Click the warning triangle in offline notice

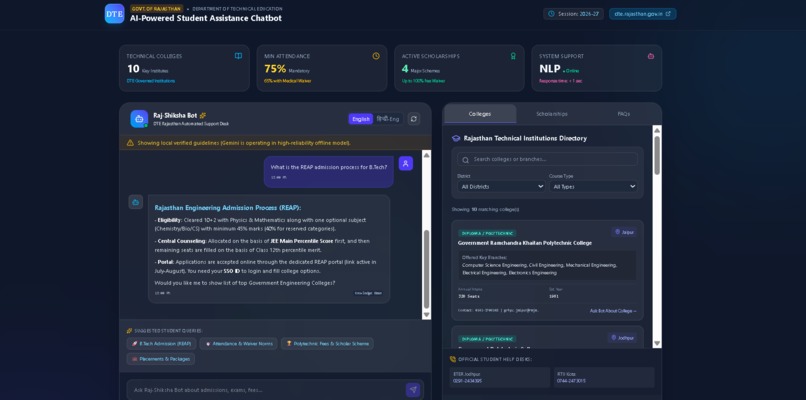130,142
